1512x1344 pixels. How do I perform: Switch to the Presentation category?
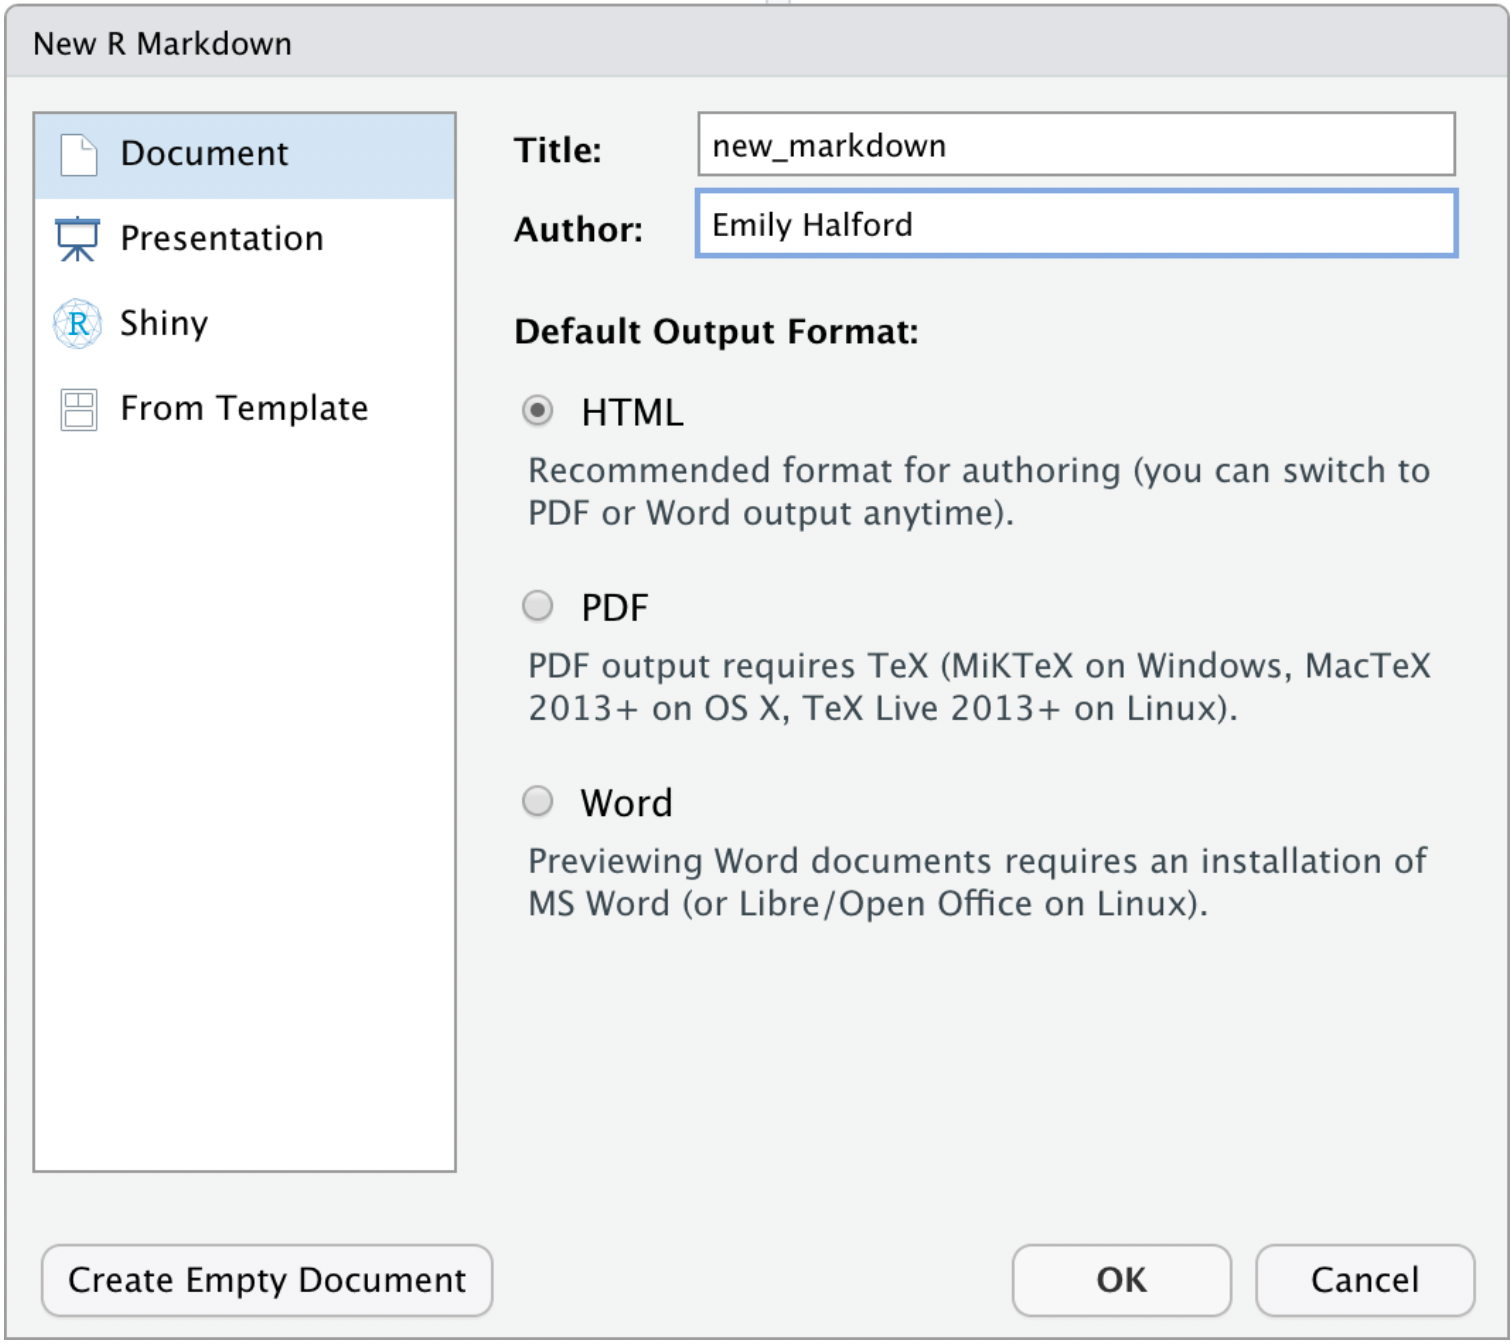coord(222,239)
